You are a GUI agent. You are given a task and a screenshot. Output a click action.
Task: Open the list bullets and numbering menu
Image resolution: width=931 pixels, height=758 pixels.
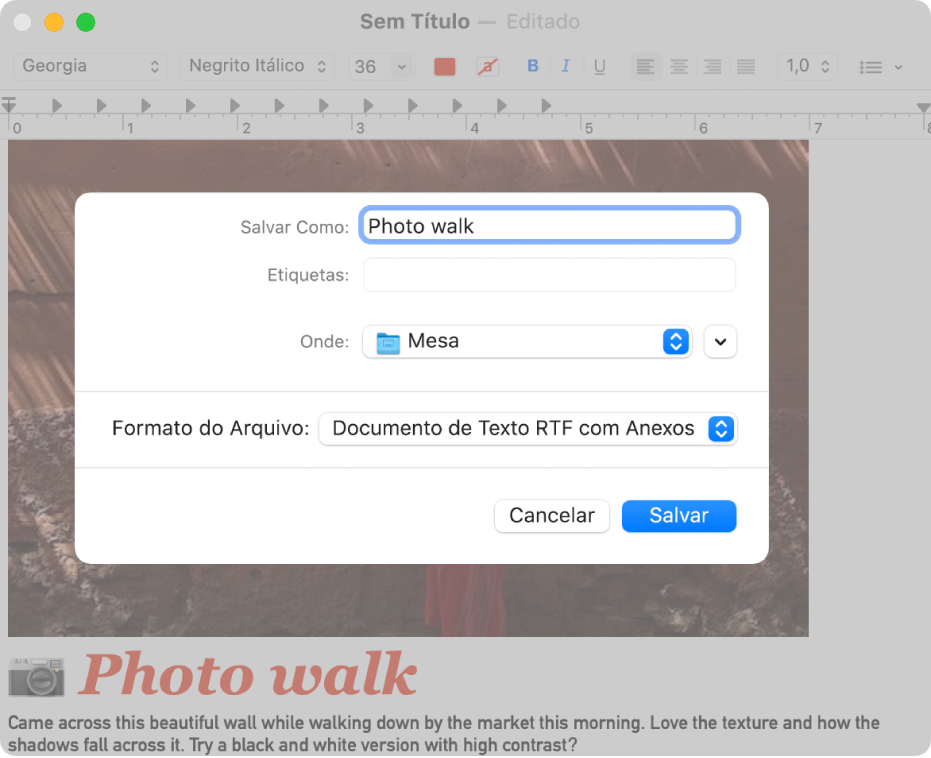click(881, 67)
